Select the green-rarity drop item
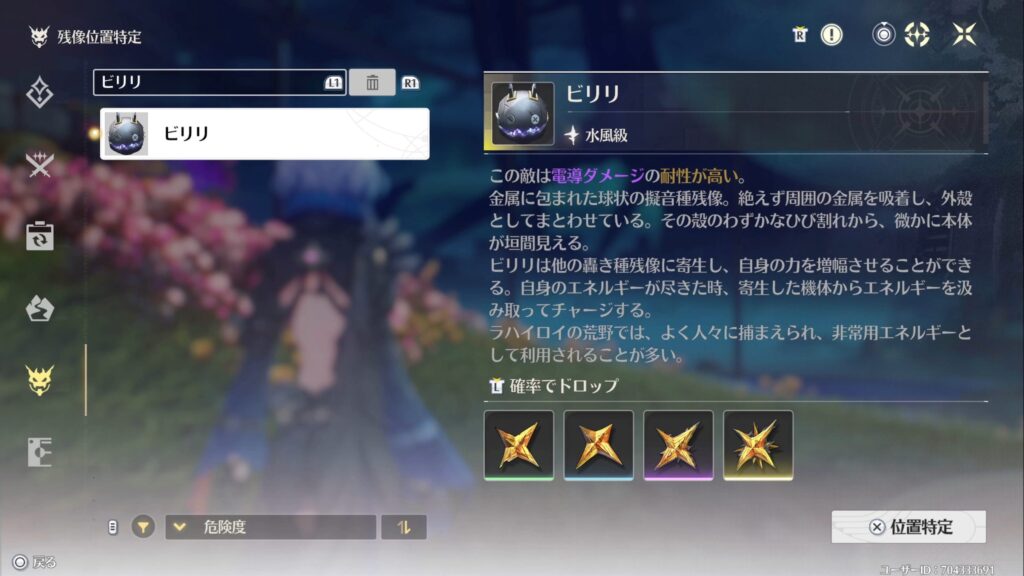Viewport: 1024px width, 576px height. coord(519,445)
